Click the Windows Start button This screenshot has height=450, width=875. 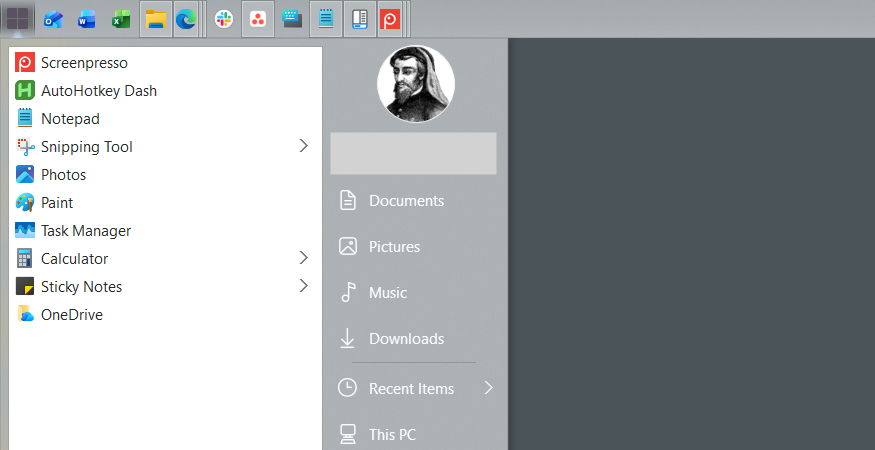coord(17,19)
